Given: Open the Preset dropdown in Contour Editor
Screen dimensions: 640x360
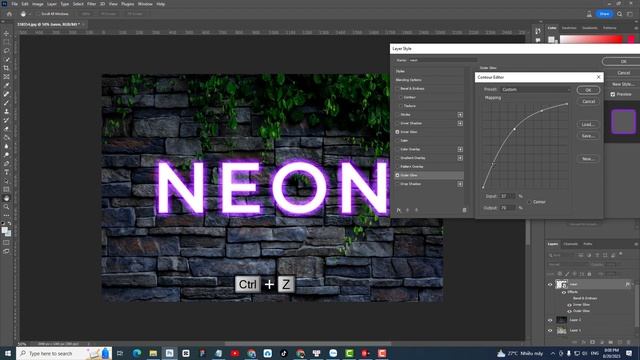Looking at the screenshot, I should 536,89.
